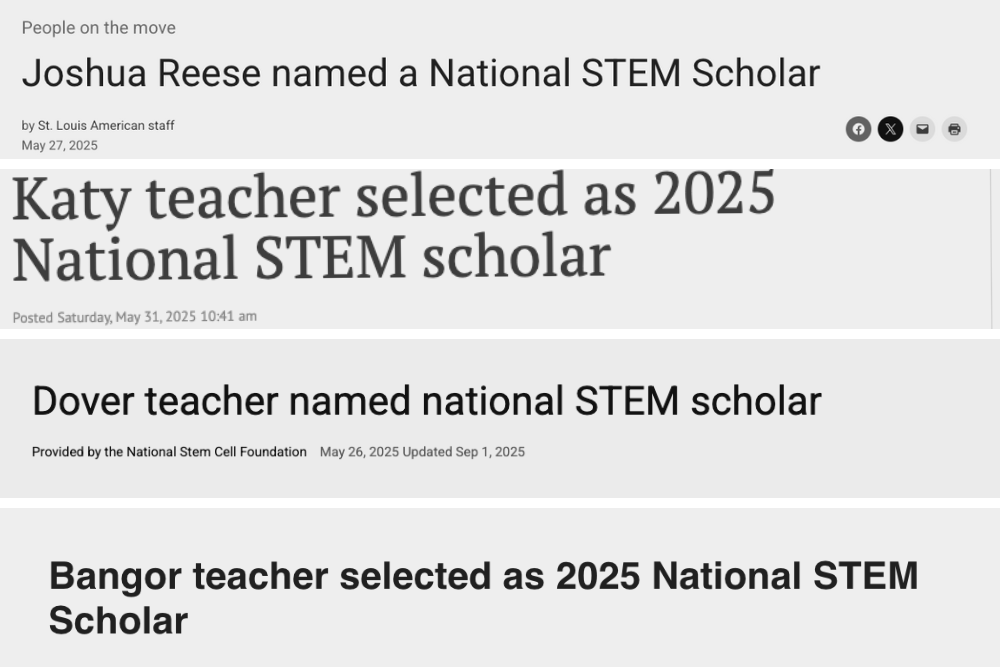Open the Katy teacher selected headline
This screenshot has height=667, width=1000.
pyautogui.click(x=393, y=226)
